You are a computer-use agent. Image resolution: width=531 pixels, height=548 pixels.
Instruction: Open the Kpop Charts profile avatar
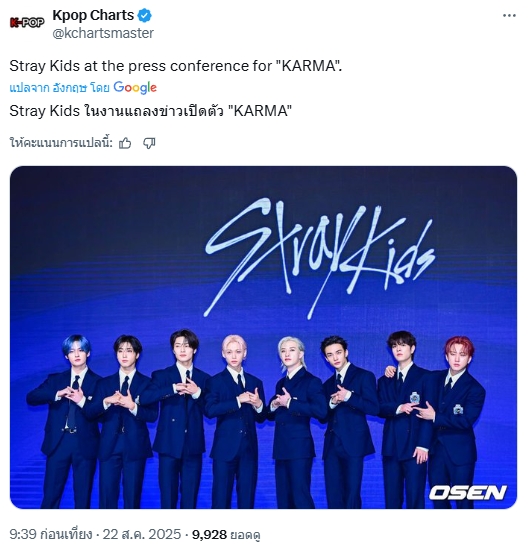[27, 23]
